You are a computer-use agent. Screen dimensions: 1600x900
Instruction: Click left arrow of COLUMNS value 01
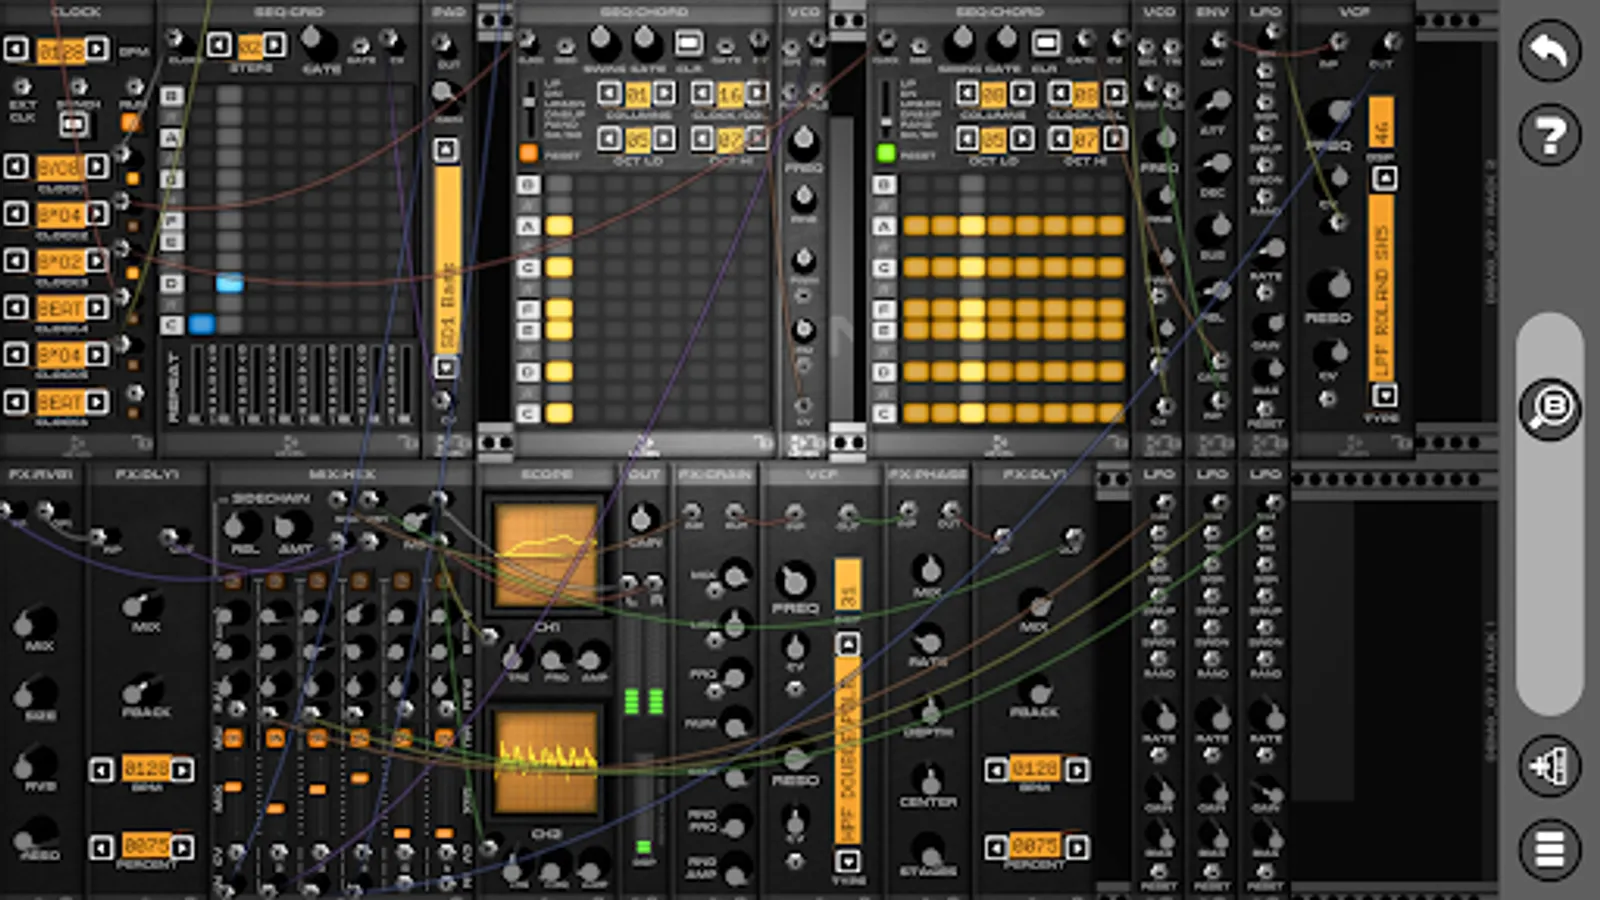pos(609,94)
